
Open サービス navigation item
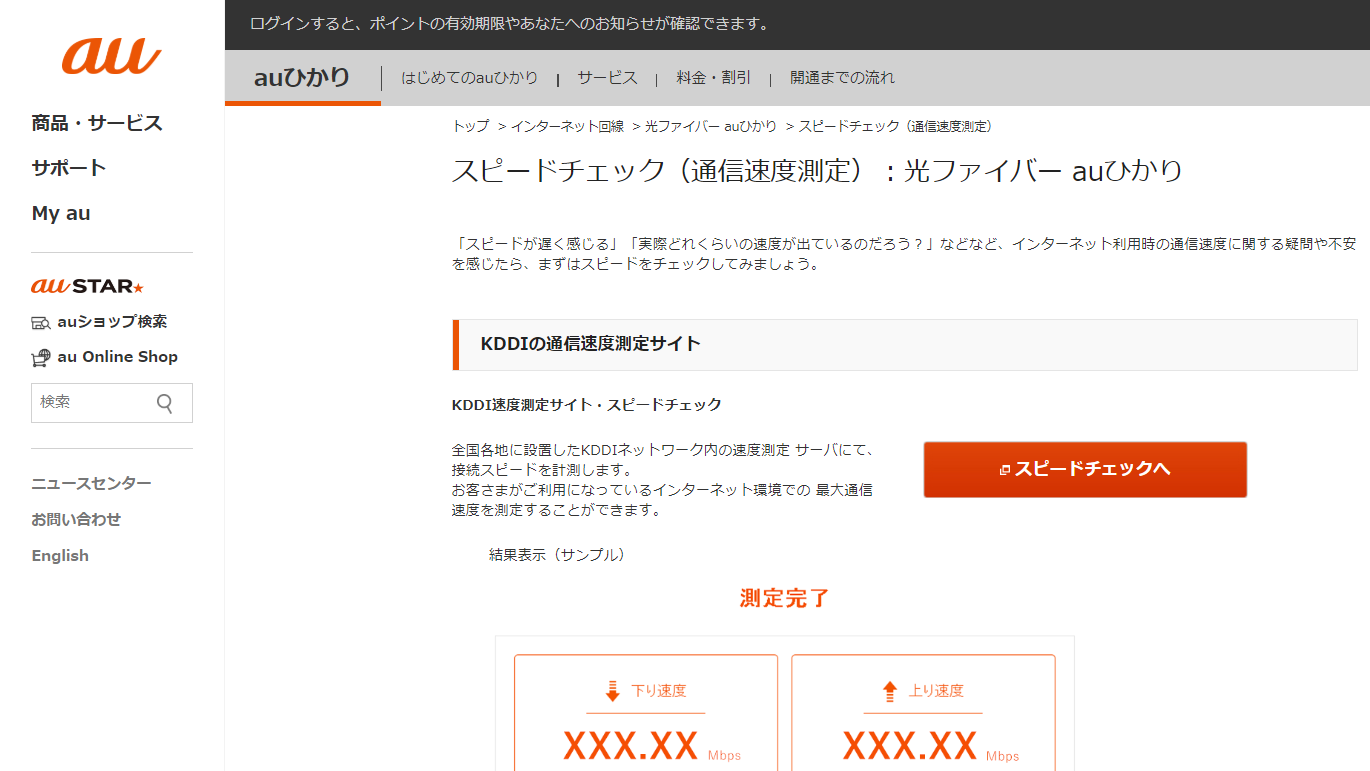(607, 78)
